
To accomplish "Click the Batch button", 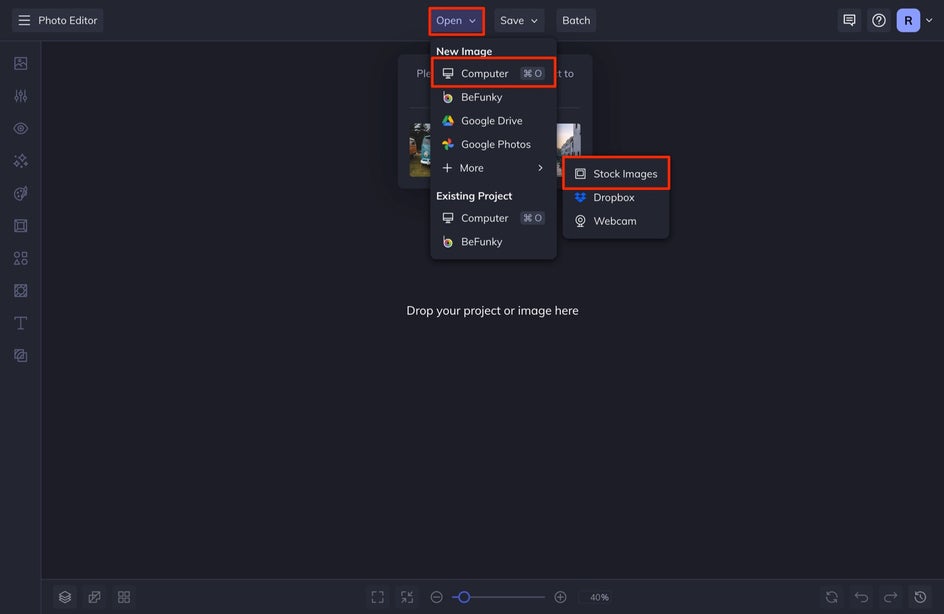I will point(576,20).
